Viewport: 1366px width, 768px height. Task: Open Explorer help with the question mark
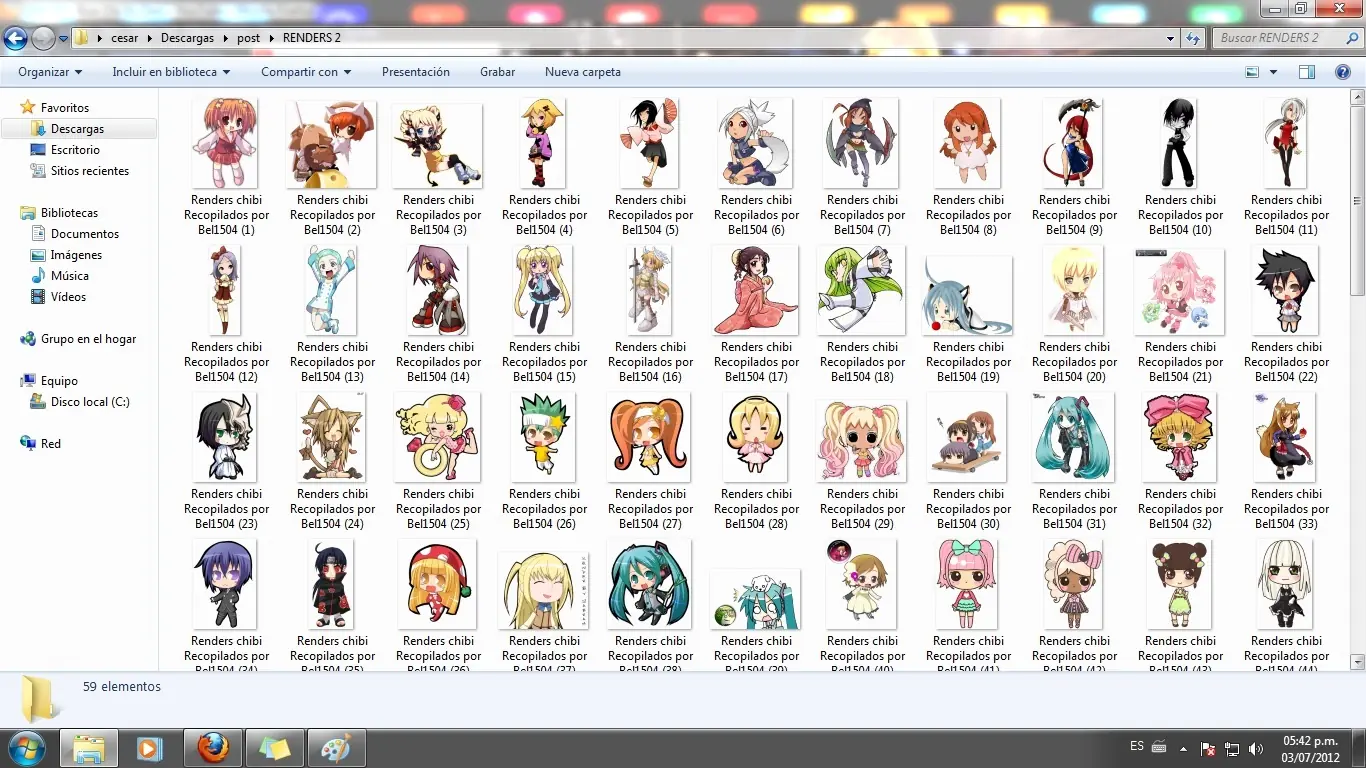pyautogui.click(x=1343, y=72)
